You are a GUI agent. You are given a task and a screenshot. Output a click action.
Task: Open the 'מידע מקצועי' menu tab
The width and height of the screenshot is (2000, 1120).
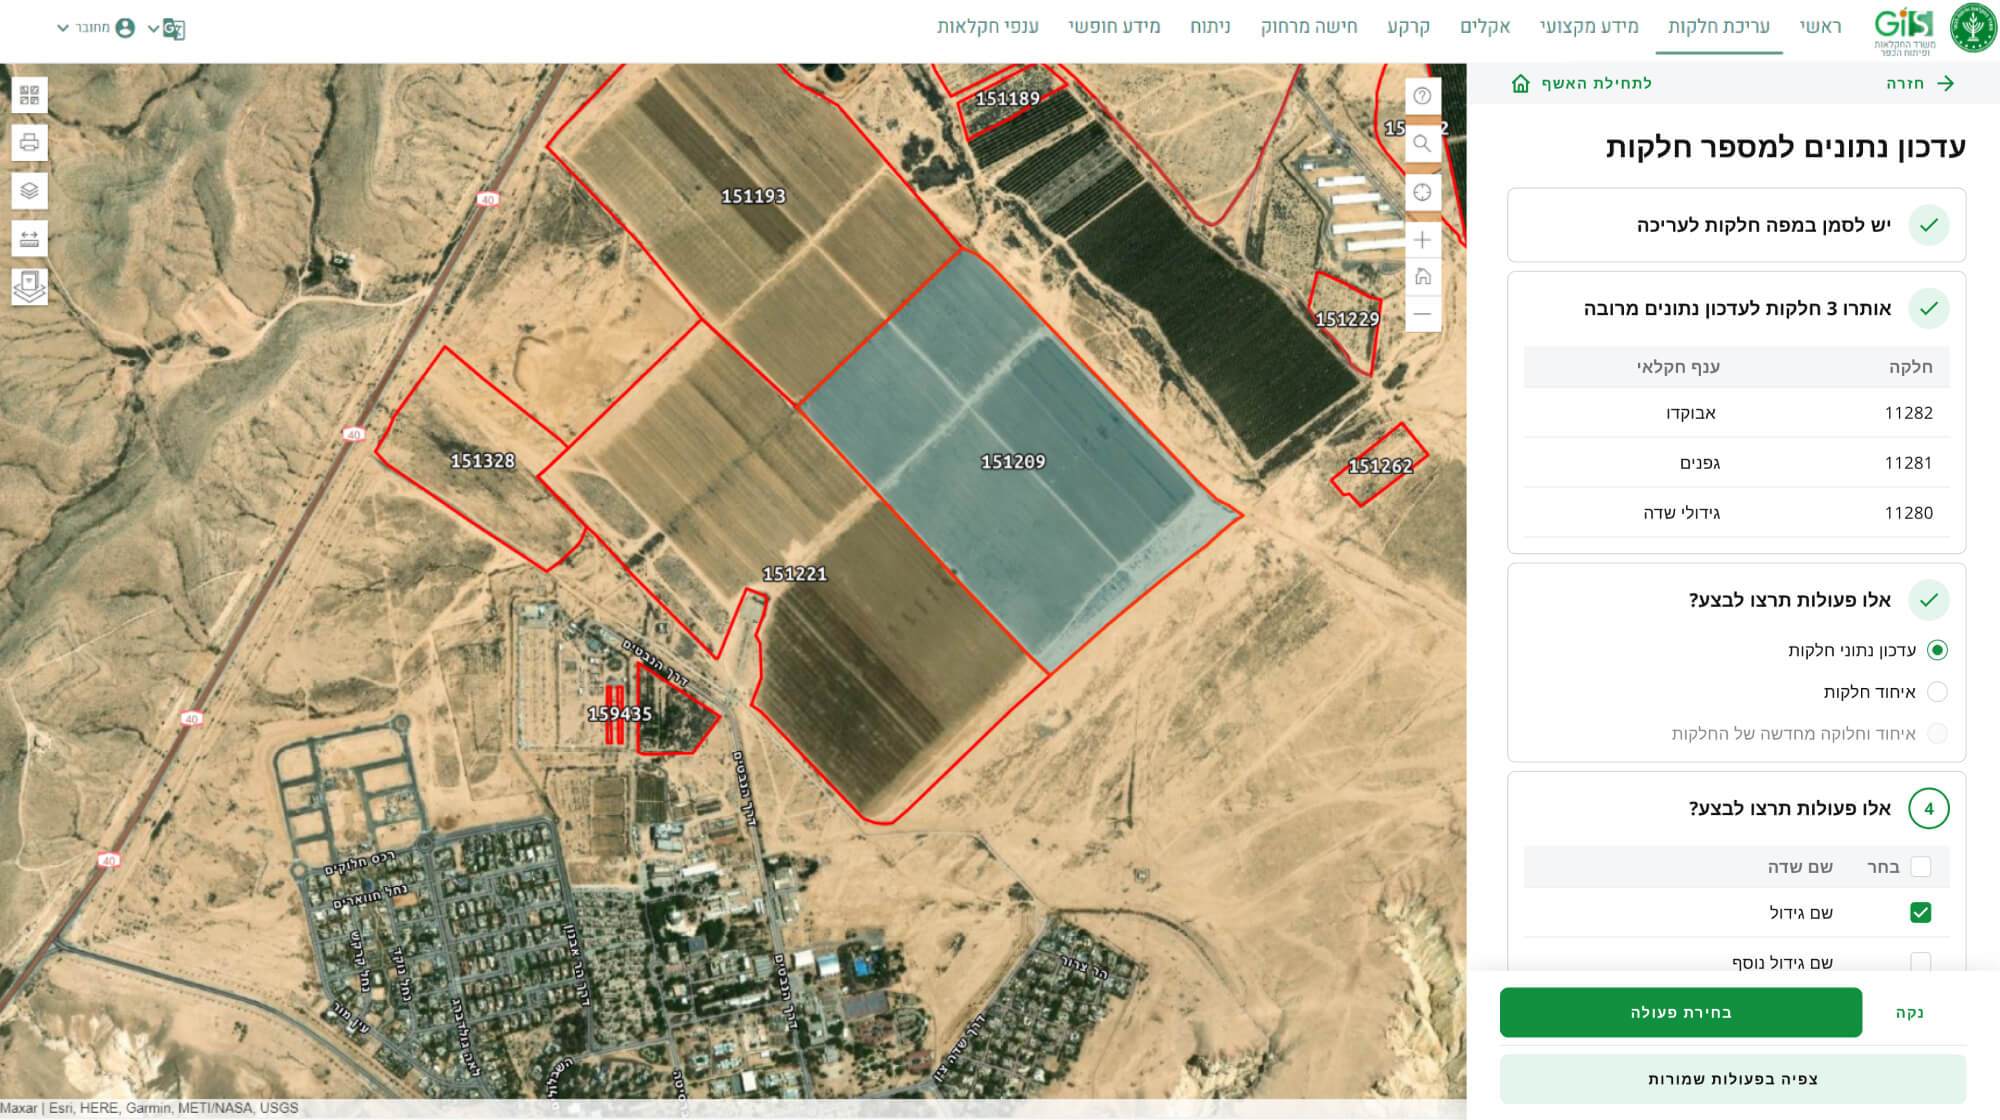[1589, 26]
